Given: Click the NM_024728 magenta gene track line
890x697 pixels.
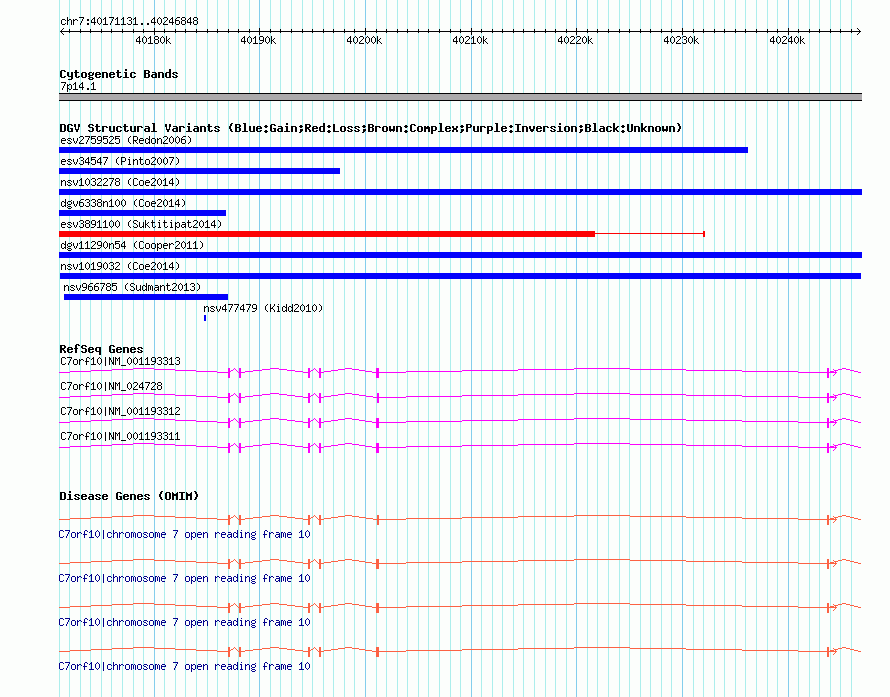Looking at the screenshot, I should 460,397.
